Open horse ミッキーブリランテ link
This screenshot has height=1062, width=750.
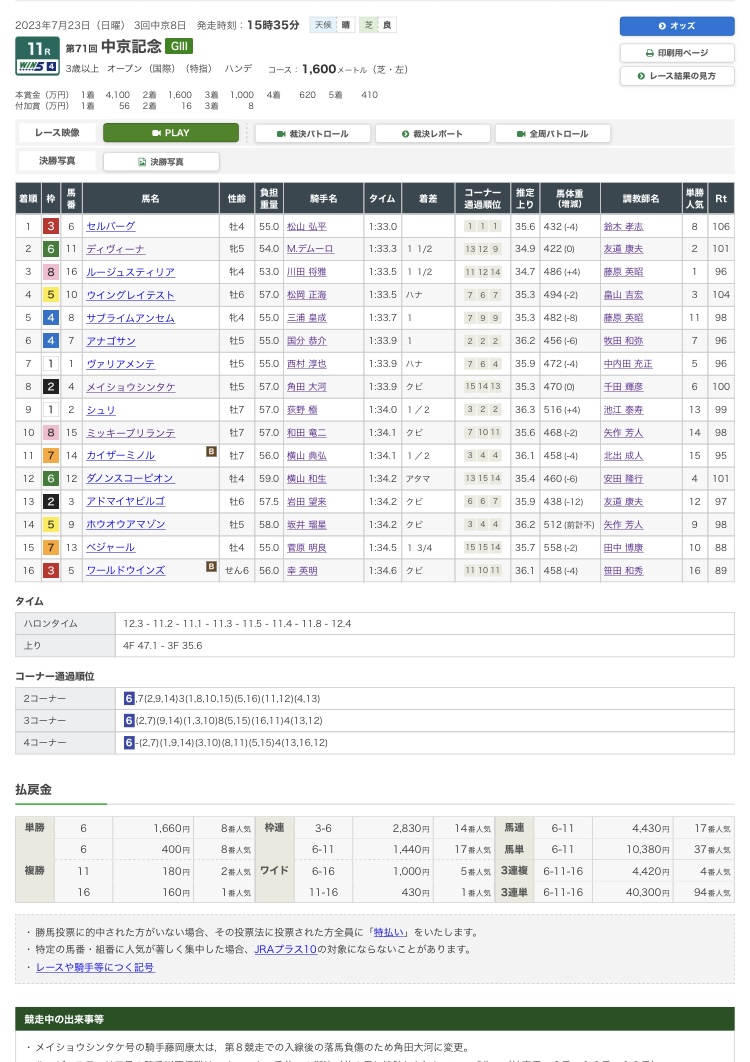pyautogui.click(x=130, y=433)
